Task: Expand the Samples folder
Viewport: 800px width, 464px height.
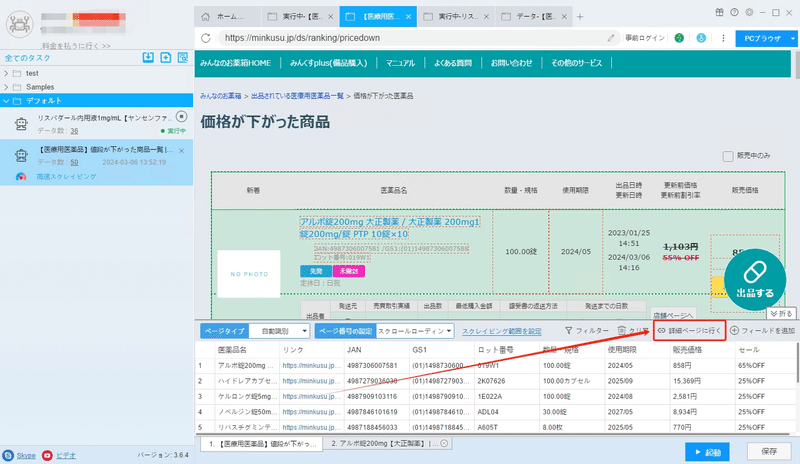Action: [6, 87]
